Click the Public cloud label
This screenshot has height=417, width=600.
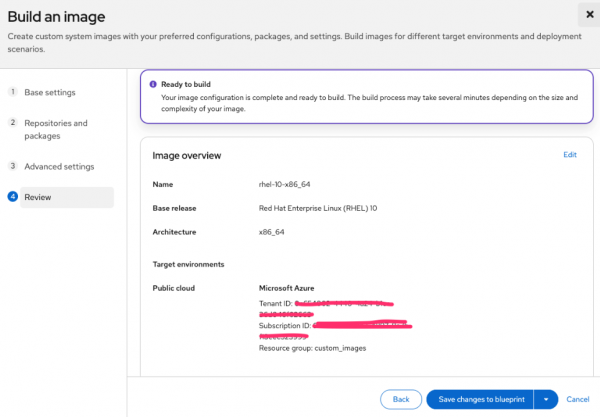tap(174, 288)
